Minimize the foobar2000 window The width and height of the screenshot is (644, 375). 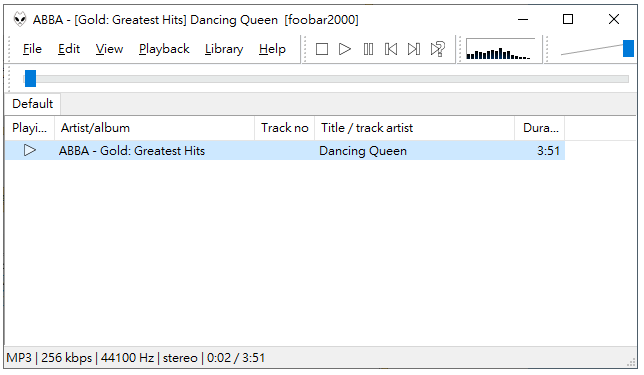[523, 19]
